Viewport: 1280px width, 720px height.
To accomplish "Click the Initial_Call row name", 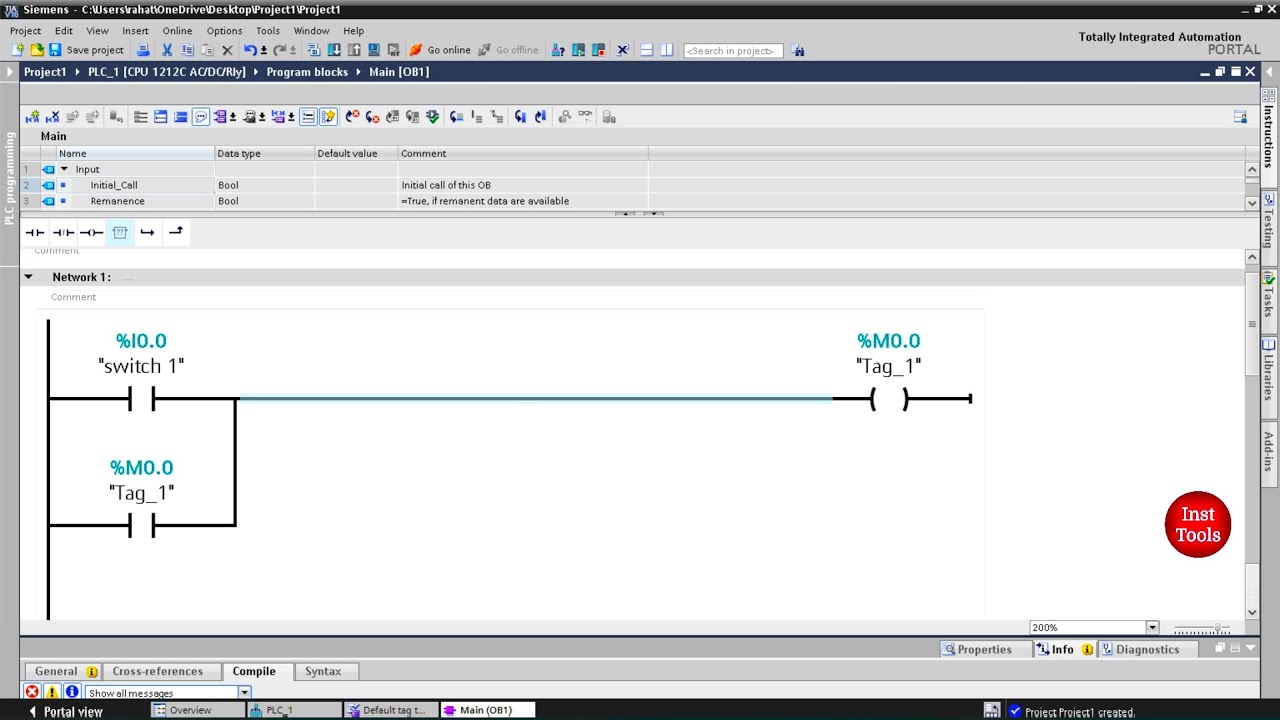I will click(114, 185).
